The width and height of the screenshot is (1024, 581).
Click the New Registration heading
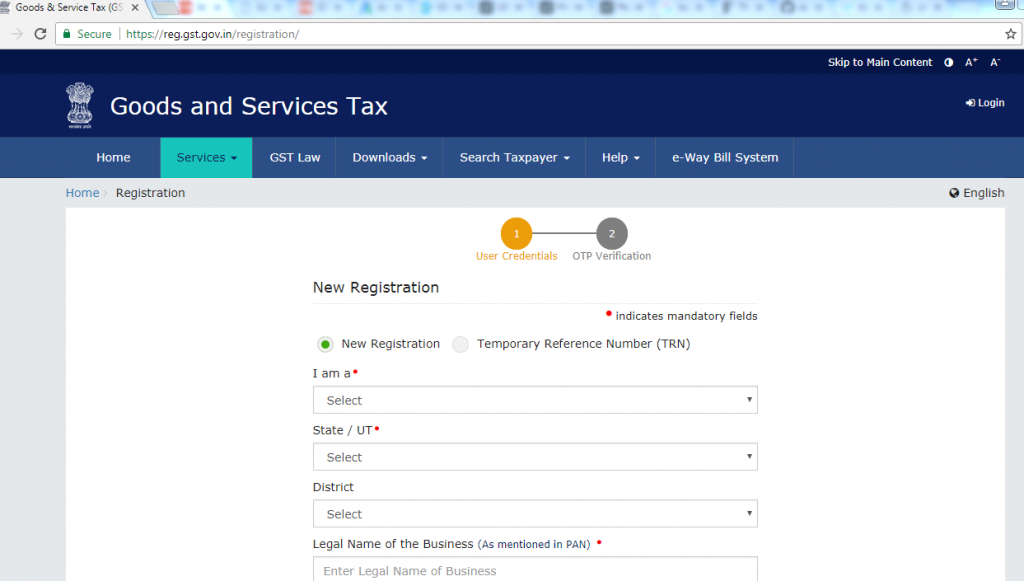pos(376,287)
